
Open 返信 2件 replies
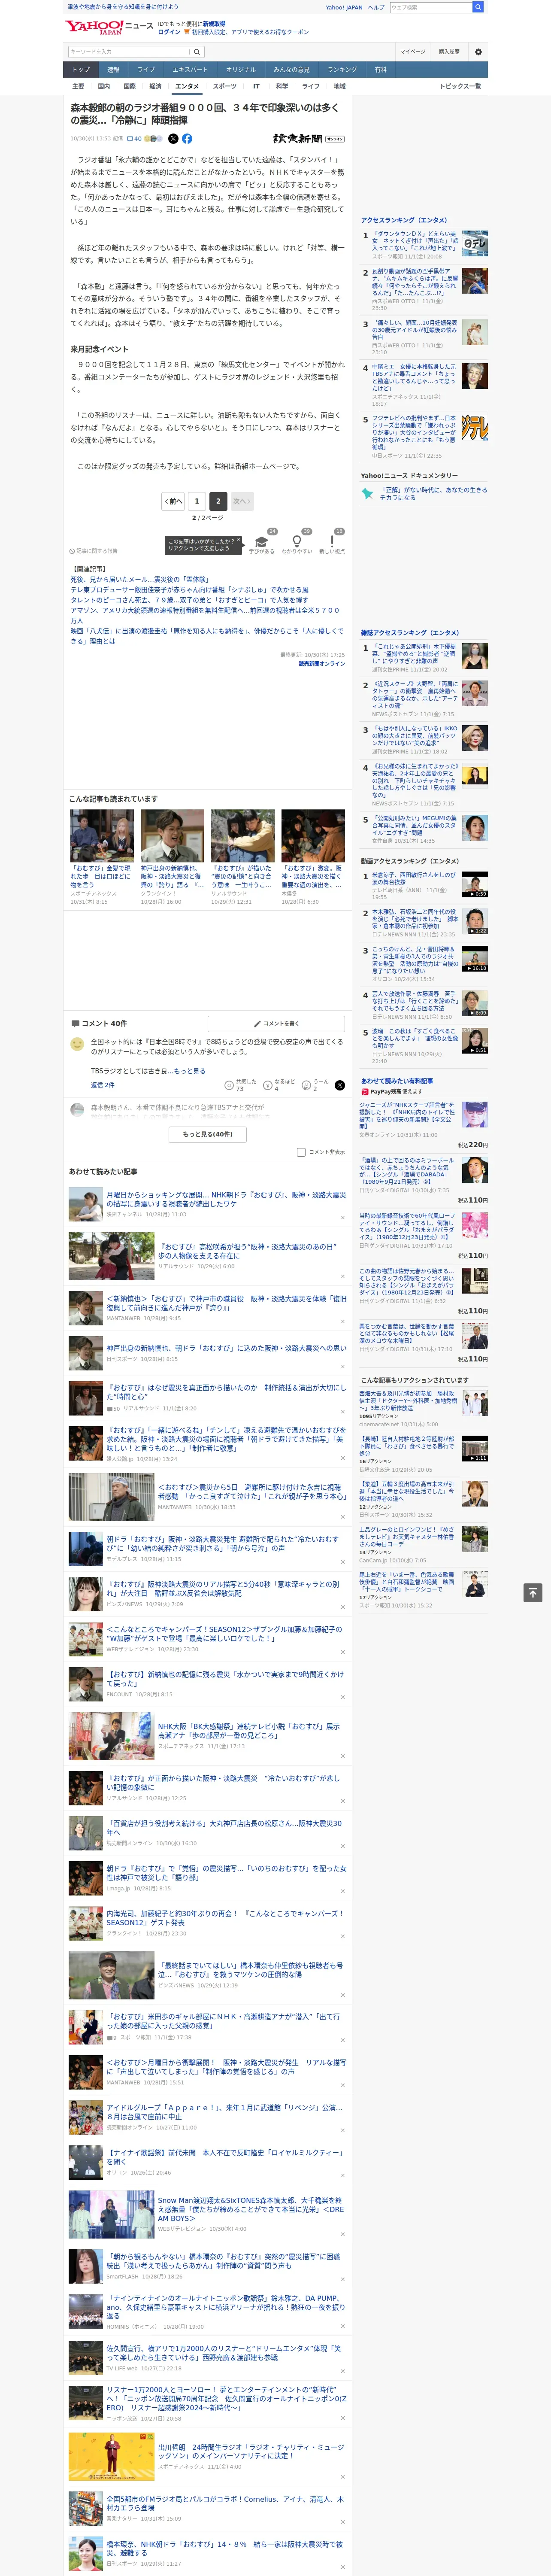(x=103, y=1085)
